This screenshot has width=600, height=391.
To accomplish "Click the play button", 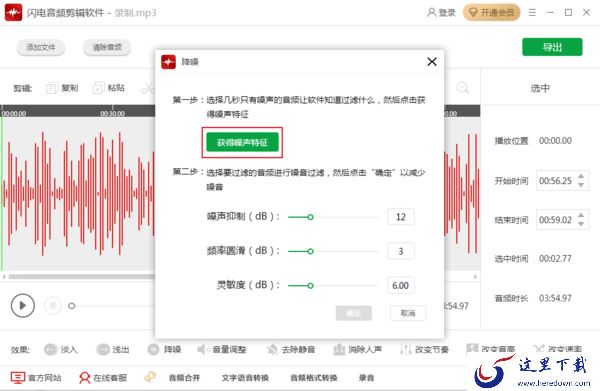I will pos(23,305).
